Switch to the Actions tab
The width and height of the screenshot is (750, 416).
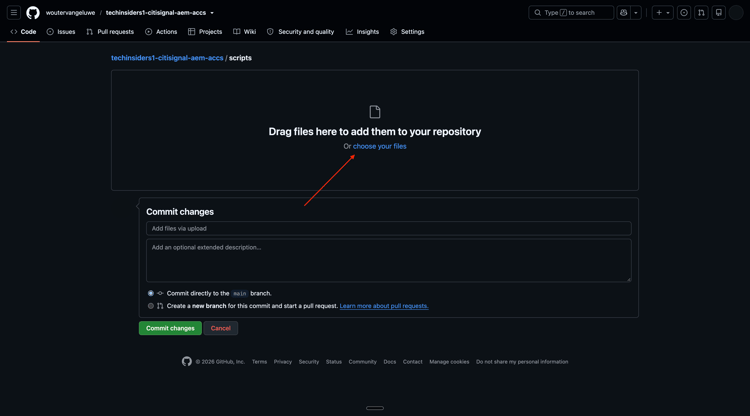(x=161, y=32)
